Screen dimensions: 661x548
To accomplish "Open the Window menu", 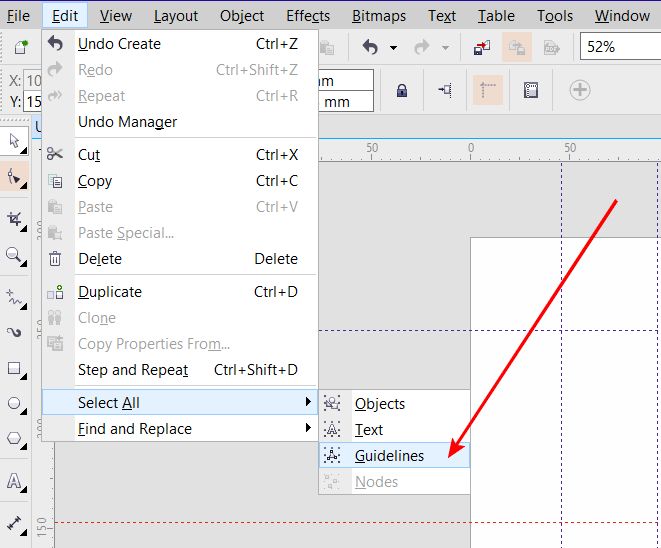I will tap(622, 16).
